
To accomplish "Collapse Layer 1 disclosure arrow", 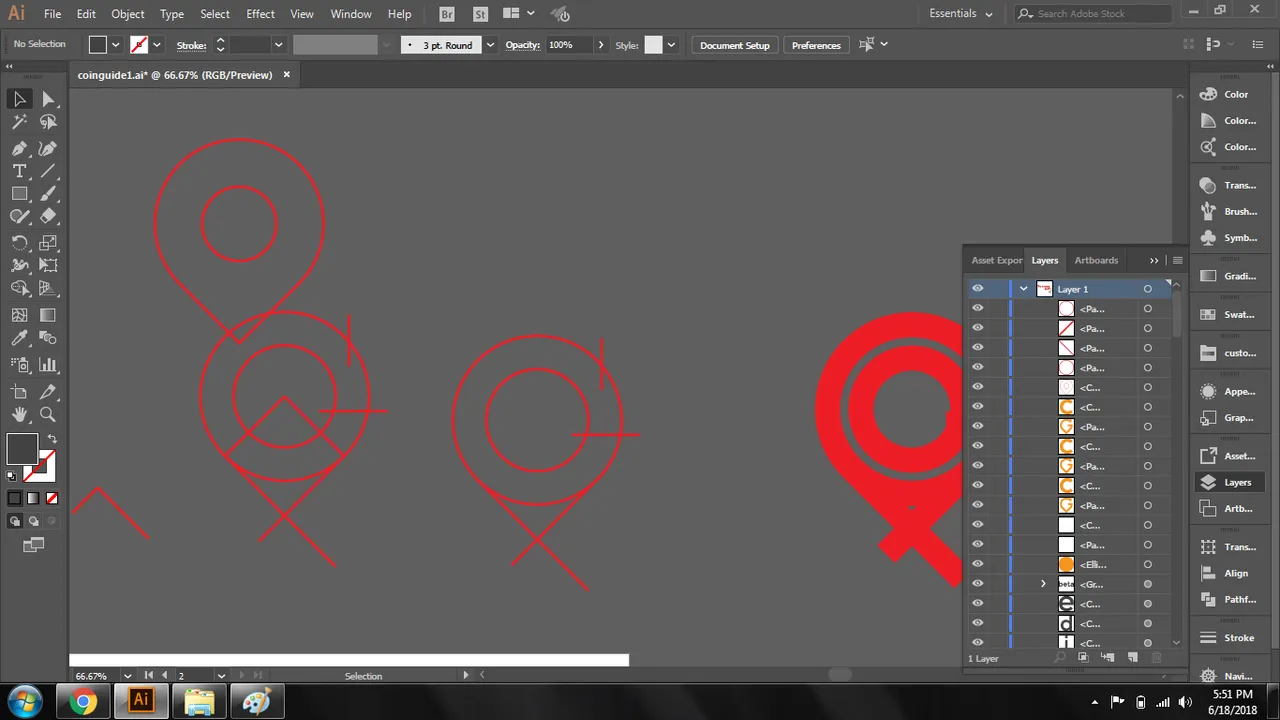I will coord(1023,289).
